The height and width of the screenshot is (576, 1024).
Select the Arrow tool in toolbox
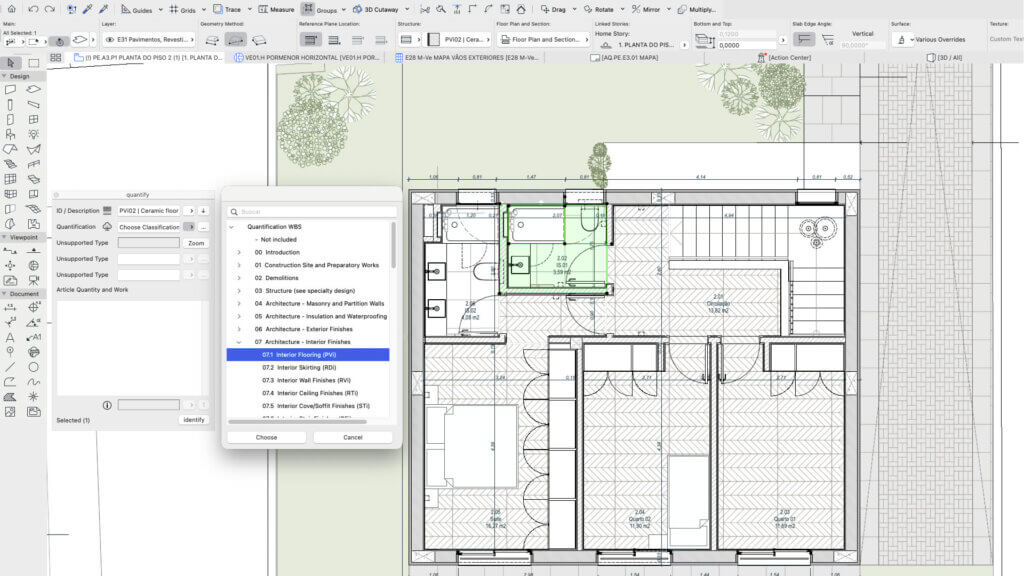click(x=10, y=63)
